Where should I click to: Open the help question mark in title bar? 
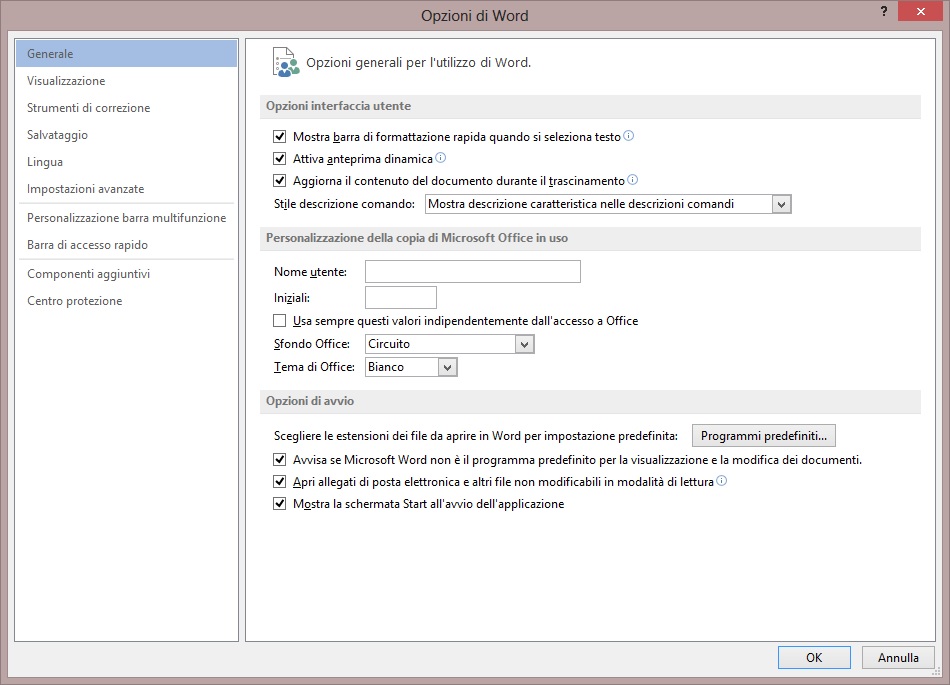pyautogui.click(x=884, y=12)
